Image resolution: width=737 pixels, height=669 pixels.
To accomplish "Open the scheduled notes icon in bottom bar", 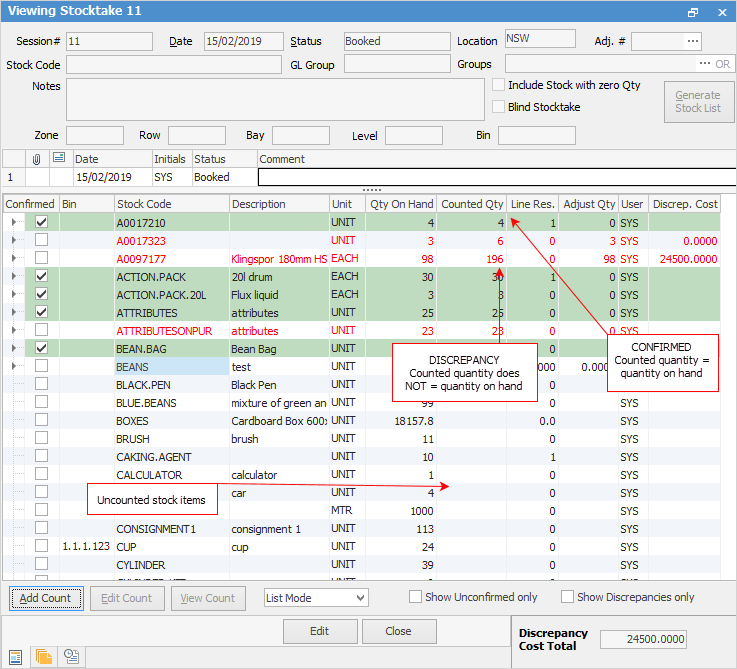I will click(x=71, y=656).
